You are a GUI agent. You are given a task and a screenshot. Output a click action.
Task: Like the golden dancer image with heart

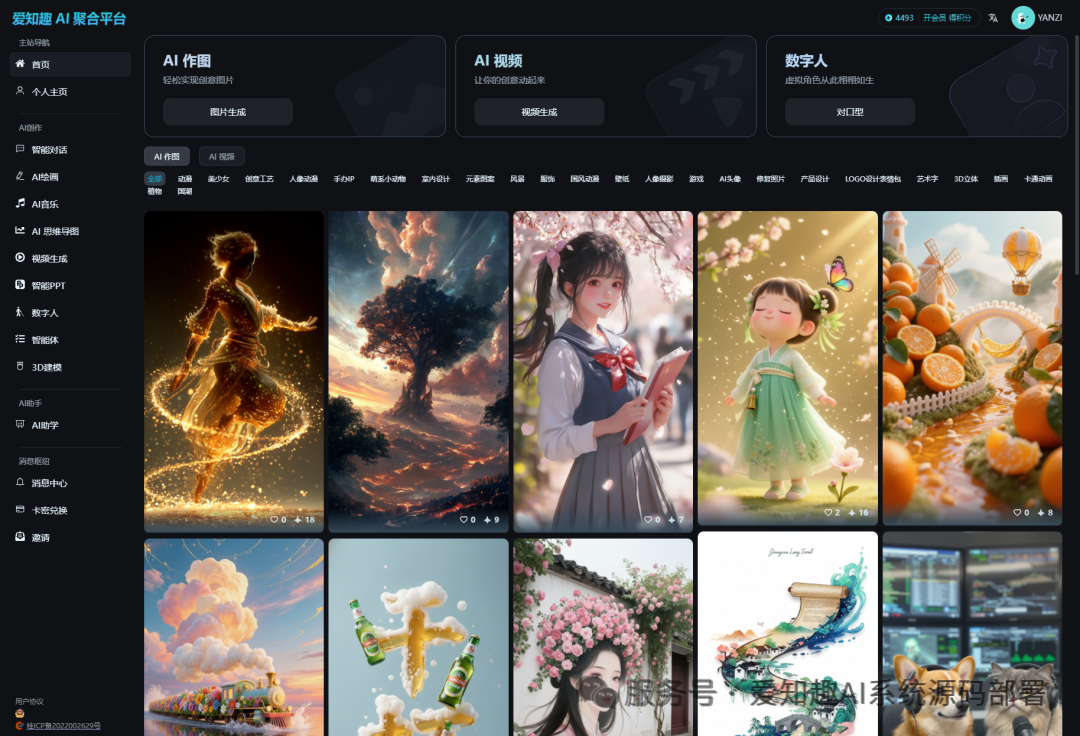pyautogui.click(x=273, y=520)
